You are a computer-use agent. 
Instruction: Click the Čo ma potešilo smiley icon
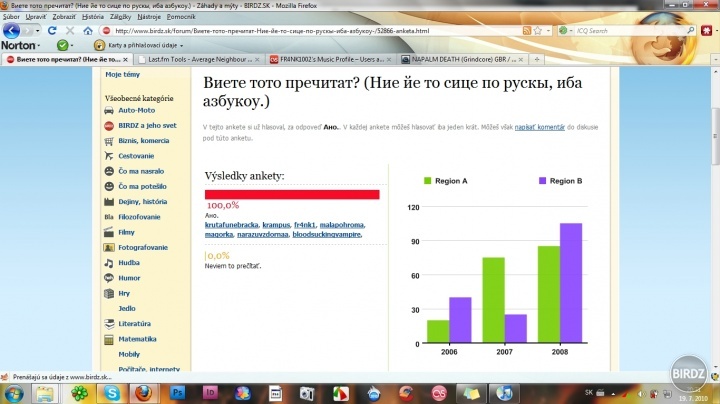pos(109,186)
